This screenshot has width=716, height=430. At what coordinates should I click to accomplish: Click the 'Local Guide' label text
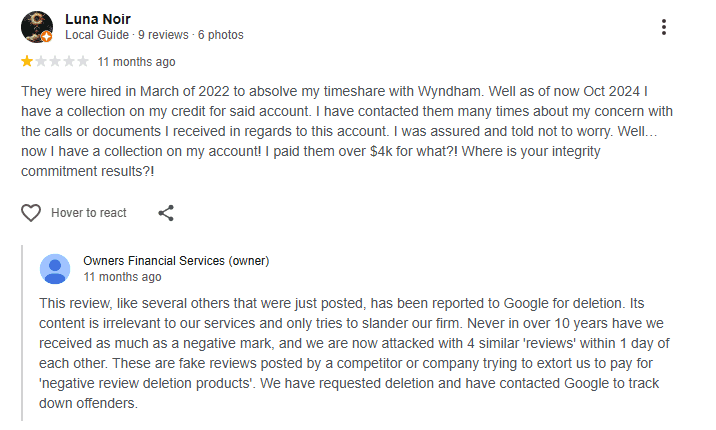coord(97,35)
